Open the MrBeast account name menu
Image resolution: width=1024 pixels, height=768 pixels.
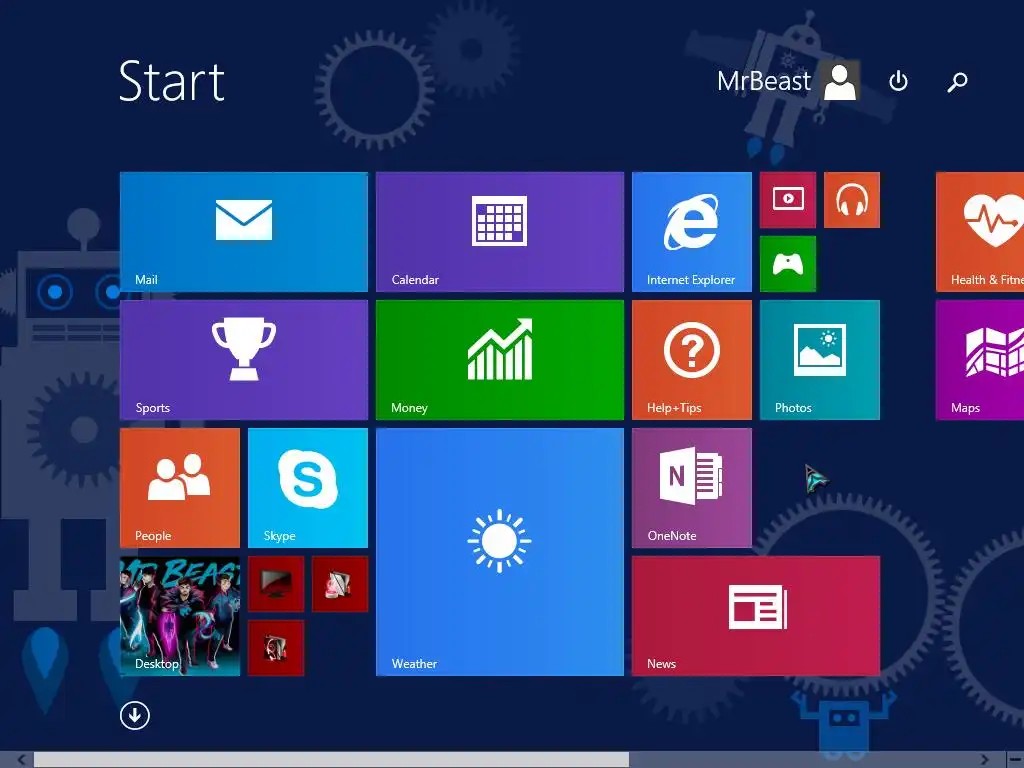click(x=763, y=82)
